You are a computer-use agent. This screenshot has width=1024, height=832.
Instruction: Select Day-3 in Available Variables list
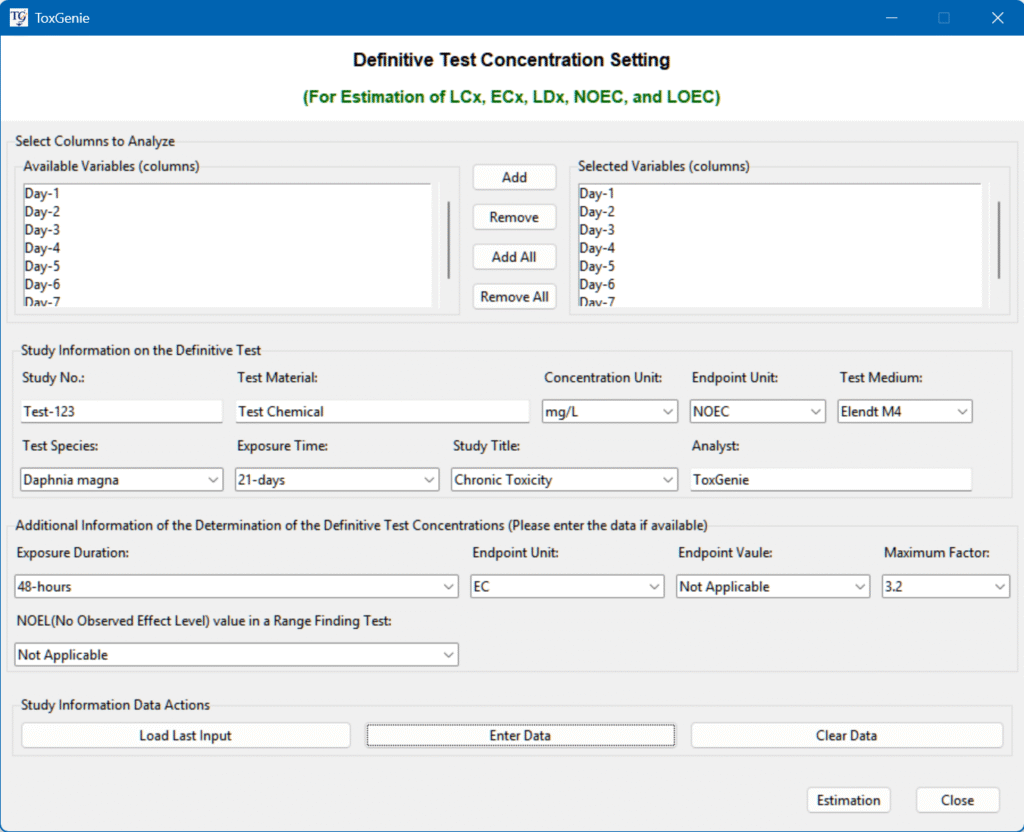coord(43,230)
